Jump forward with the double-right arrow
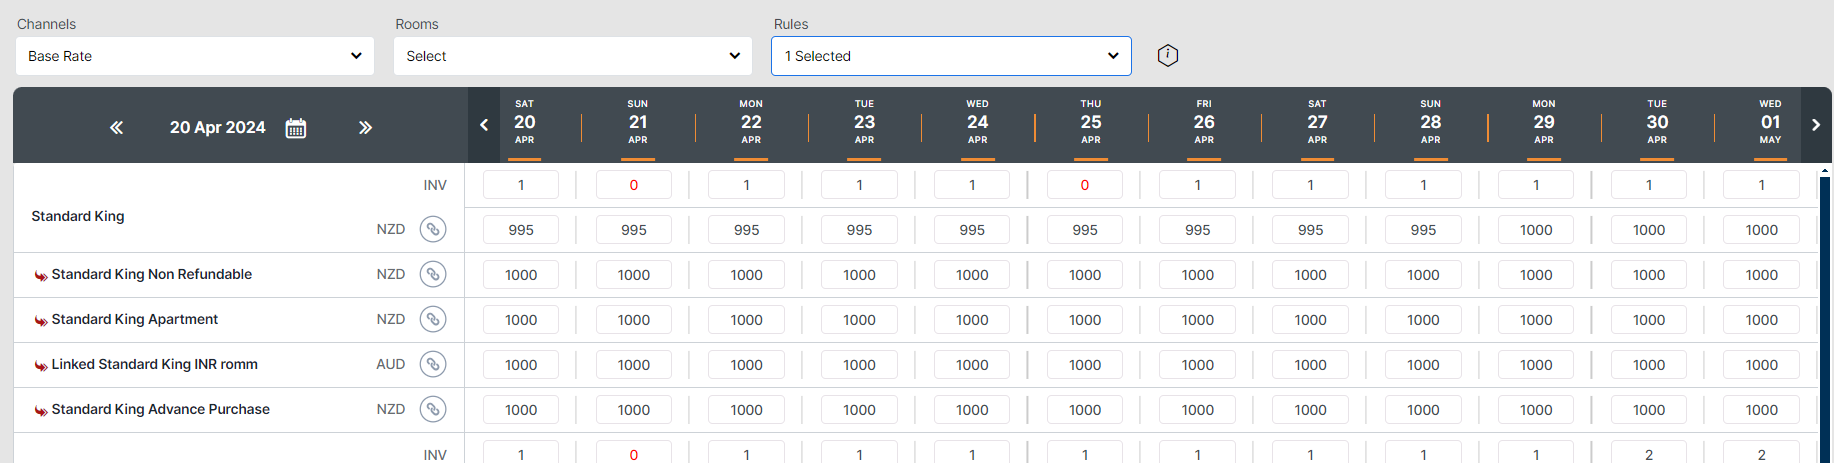The height and width of the screenshot is (463, 1834). point(365,128)
